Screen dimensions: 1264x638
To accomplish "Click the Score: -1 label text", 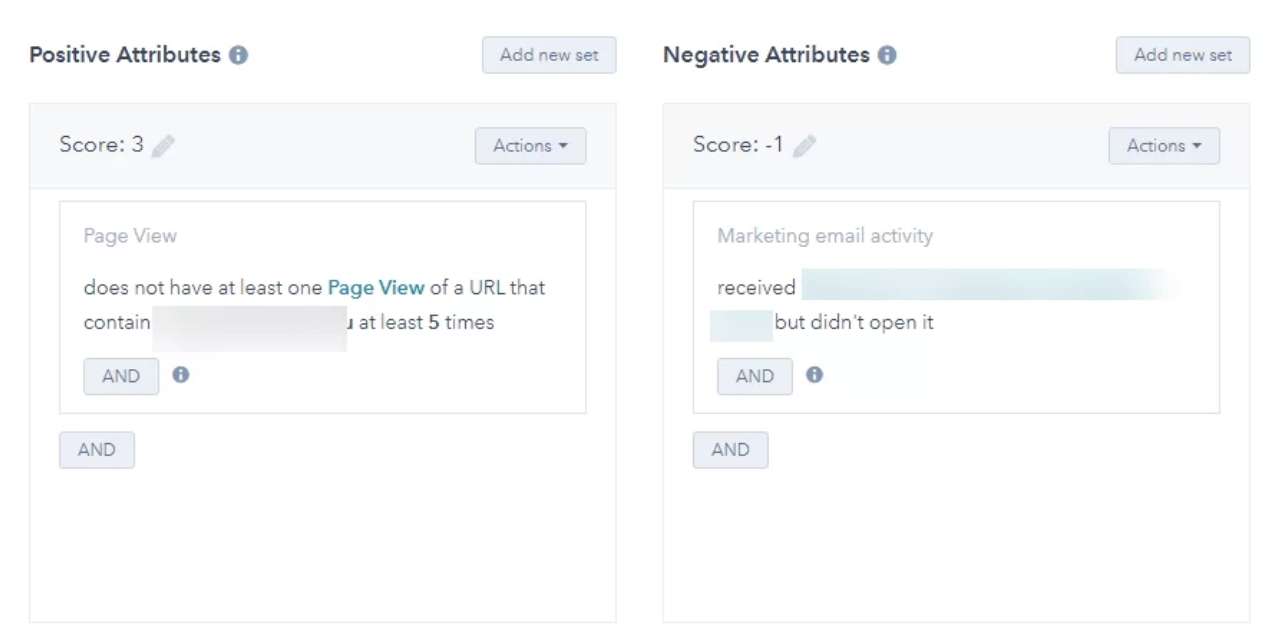I will (738, 145).
